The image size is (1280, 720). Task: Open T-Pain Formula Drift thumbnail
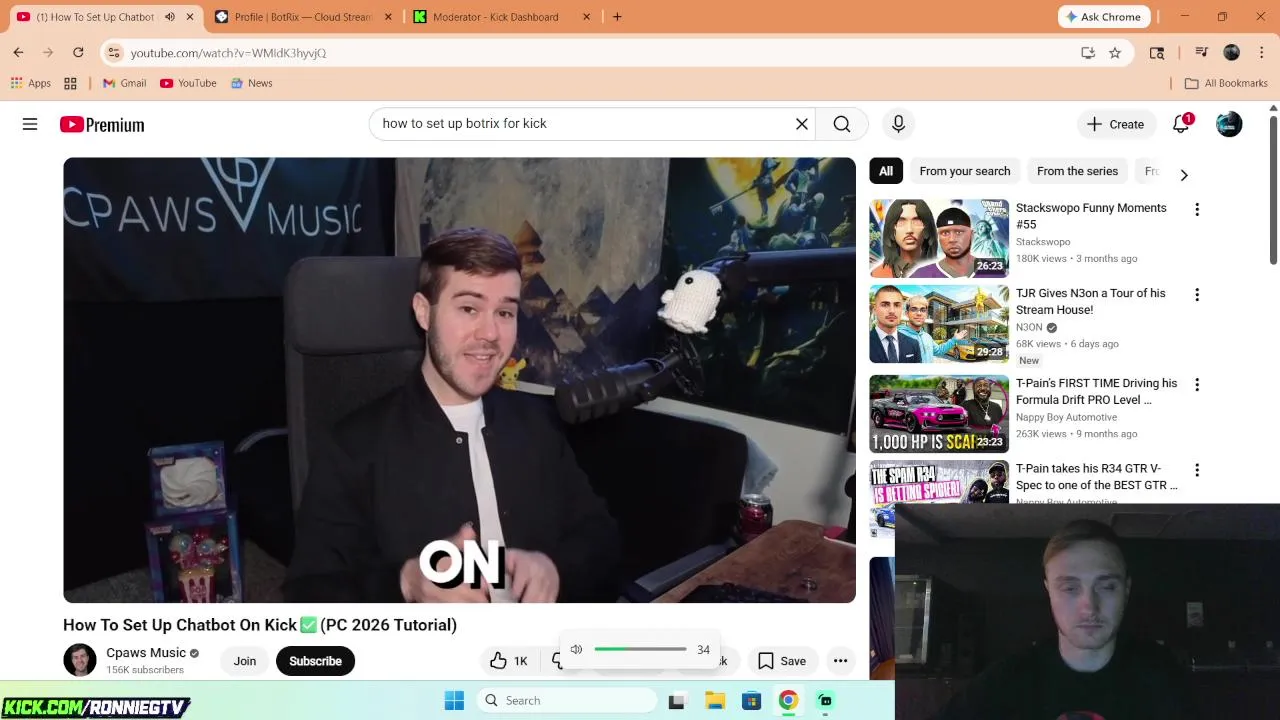[x=939, y=414]
